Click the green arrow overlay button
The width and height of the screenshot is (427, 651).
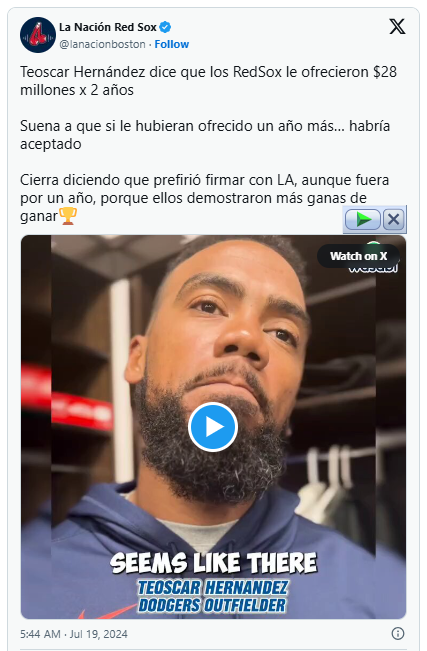pos(363,219)
